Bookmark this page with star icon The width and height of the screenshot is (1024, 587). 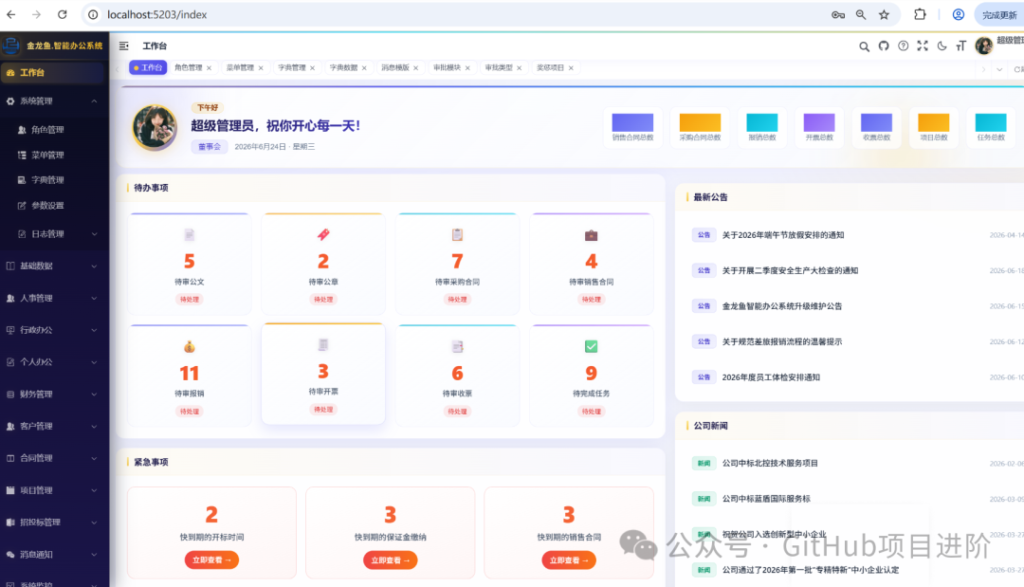click(884, 14)
